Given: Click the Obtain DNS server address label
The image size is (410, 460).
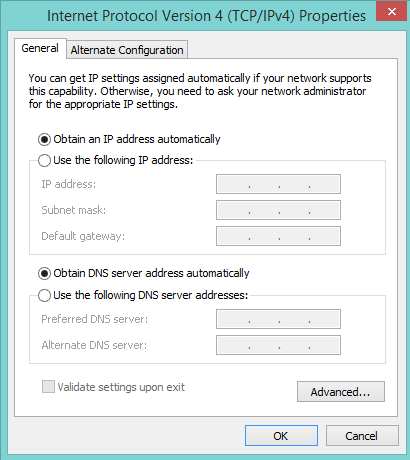Looking at the screenshot, I should (151, 273).
